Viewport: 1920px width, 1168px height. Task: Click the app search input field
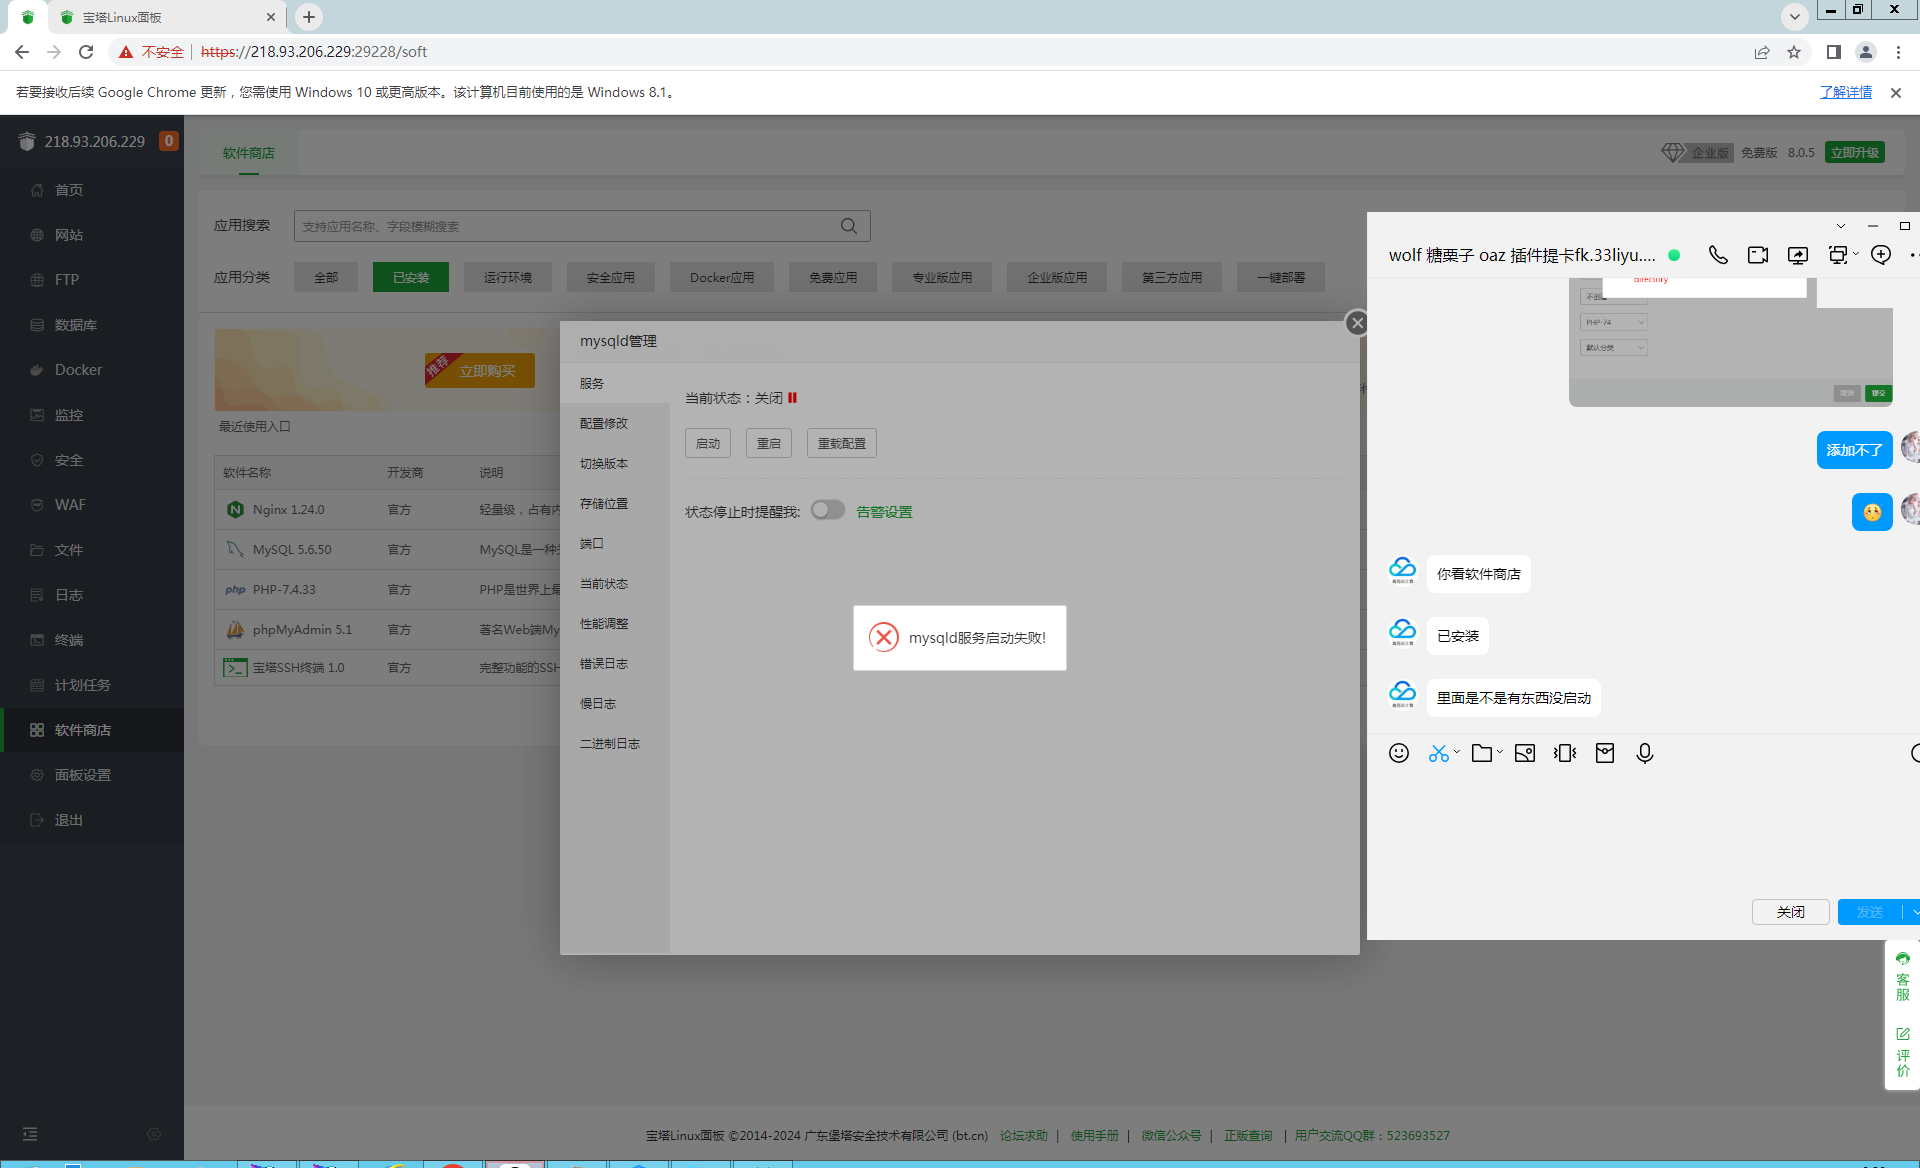point(582,226)
